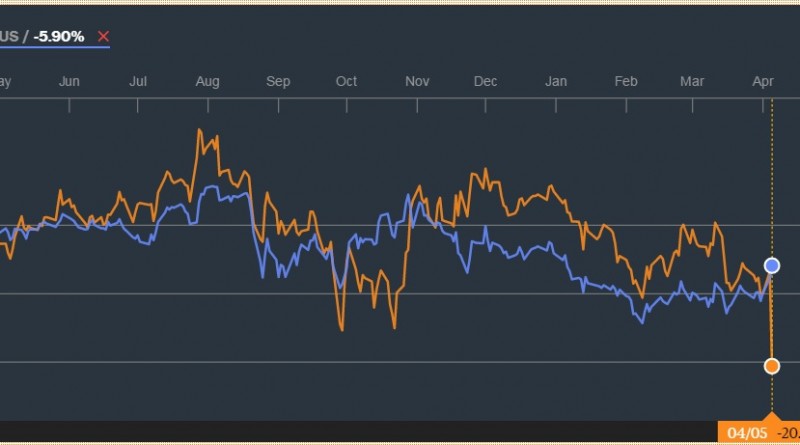Click the -20 value next to date flag
The image size is (800, 445).
coord(788,433)
